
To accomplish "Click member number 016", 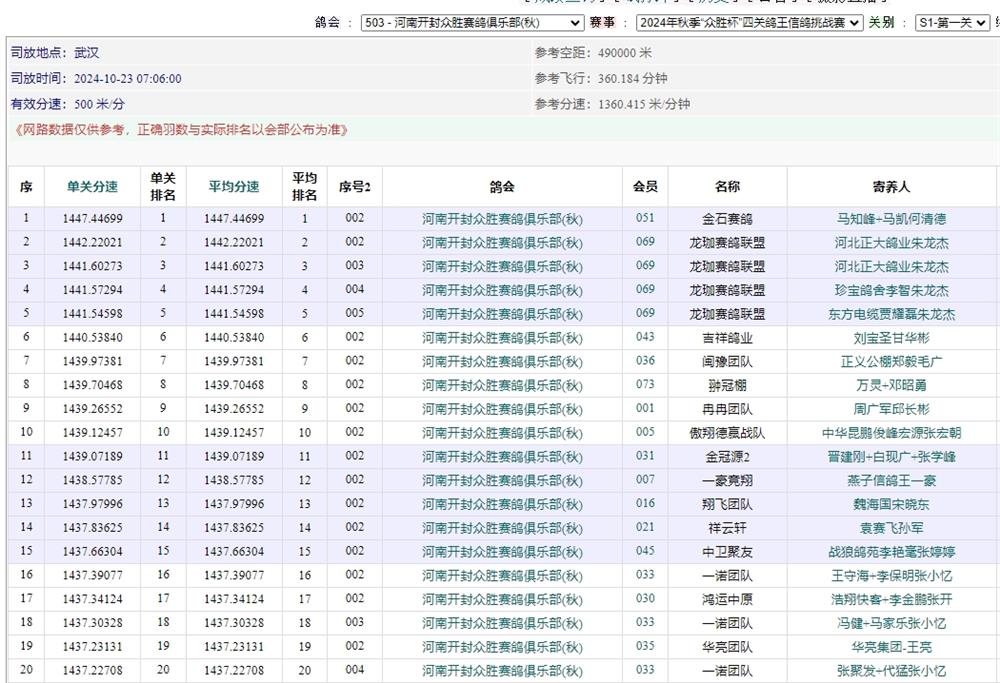I will (x=645, y=503).
